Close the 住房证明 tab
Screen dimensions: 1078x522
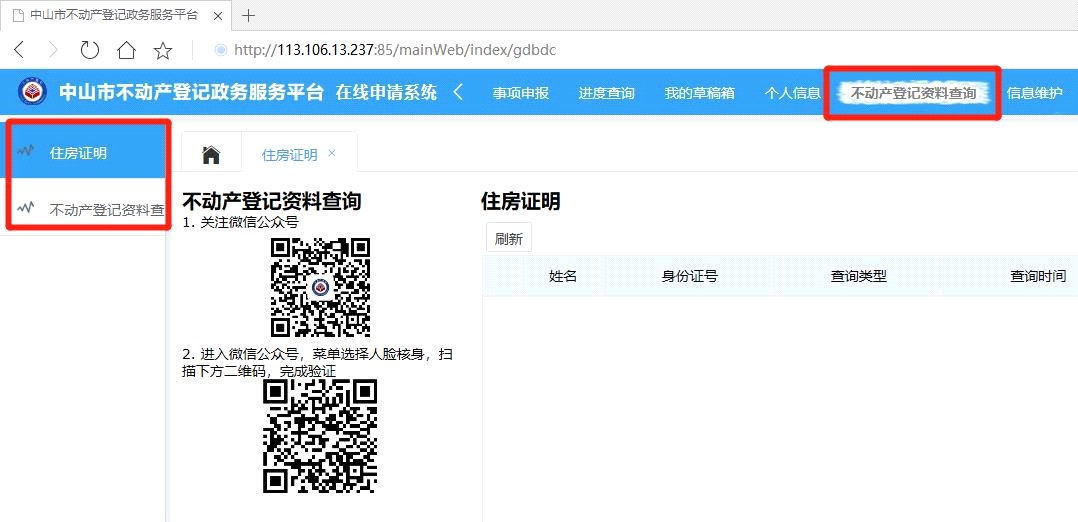pos(332,154)
